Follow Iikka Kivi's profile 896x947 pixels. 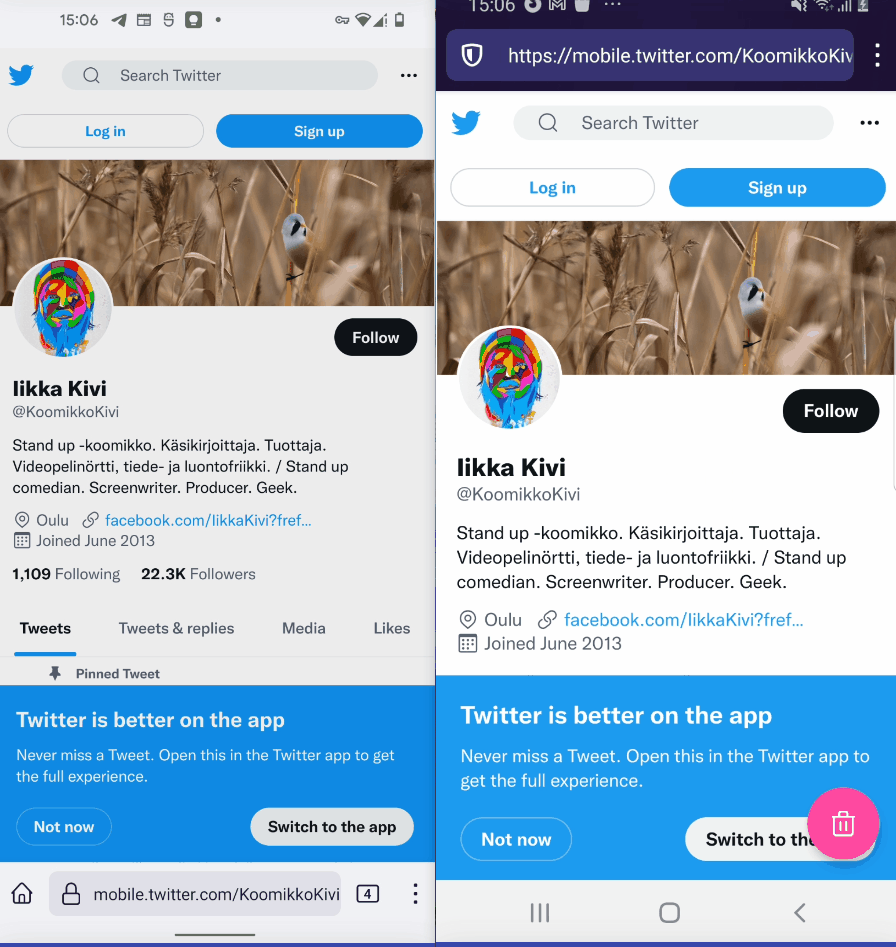click(x=375, y=337)
